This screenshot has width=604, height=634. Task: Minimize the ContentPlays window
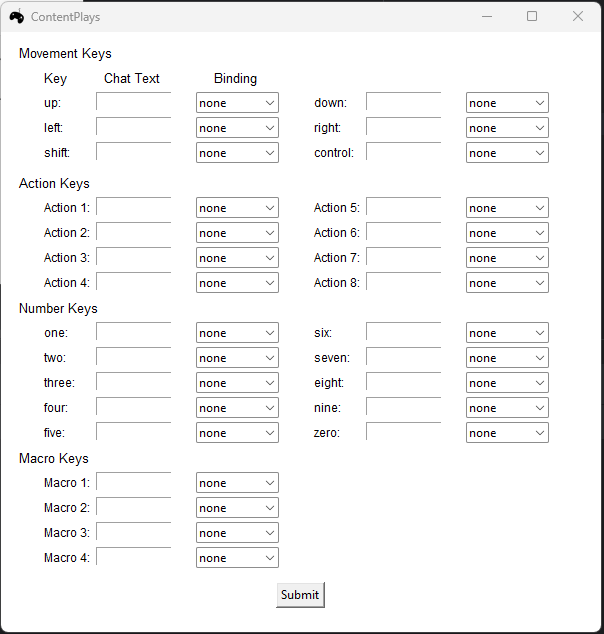pos(487,16)
